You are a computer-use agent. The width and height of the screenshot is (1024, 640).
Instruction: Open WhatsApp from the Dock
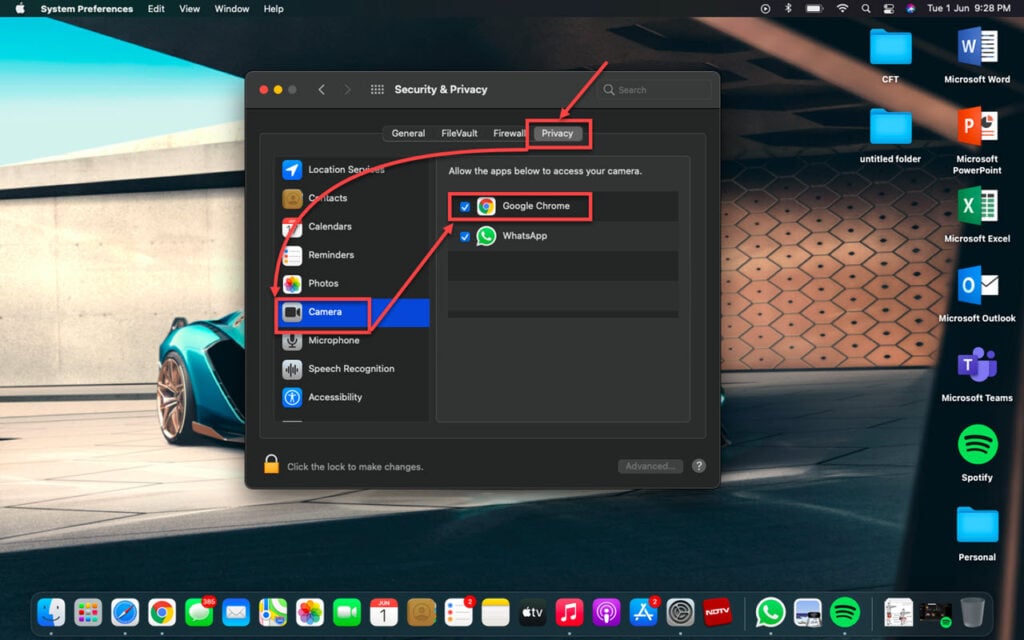pyautogui.click(x=771, y=613)
